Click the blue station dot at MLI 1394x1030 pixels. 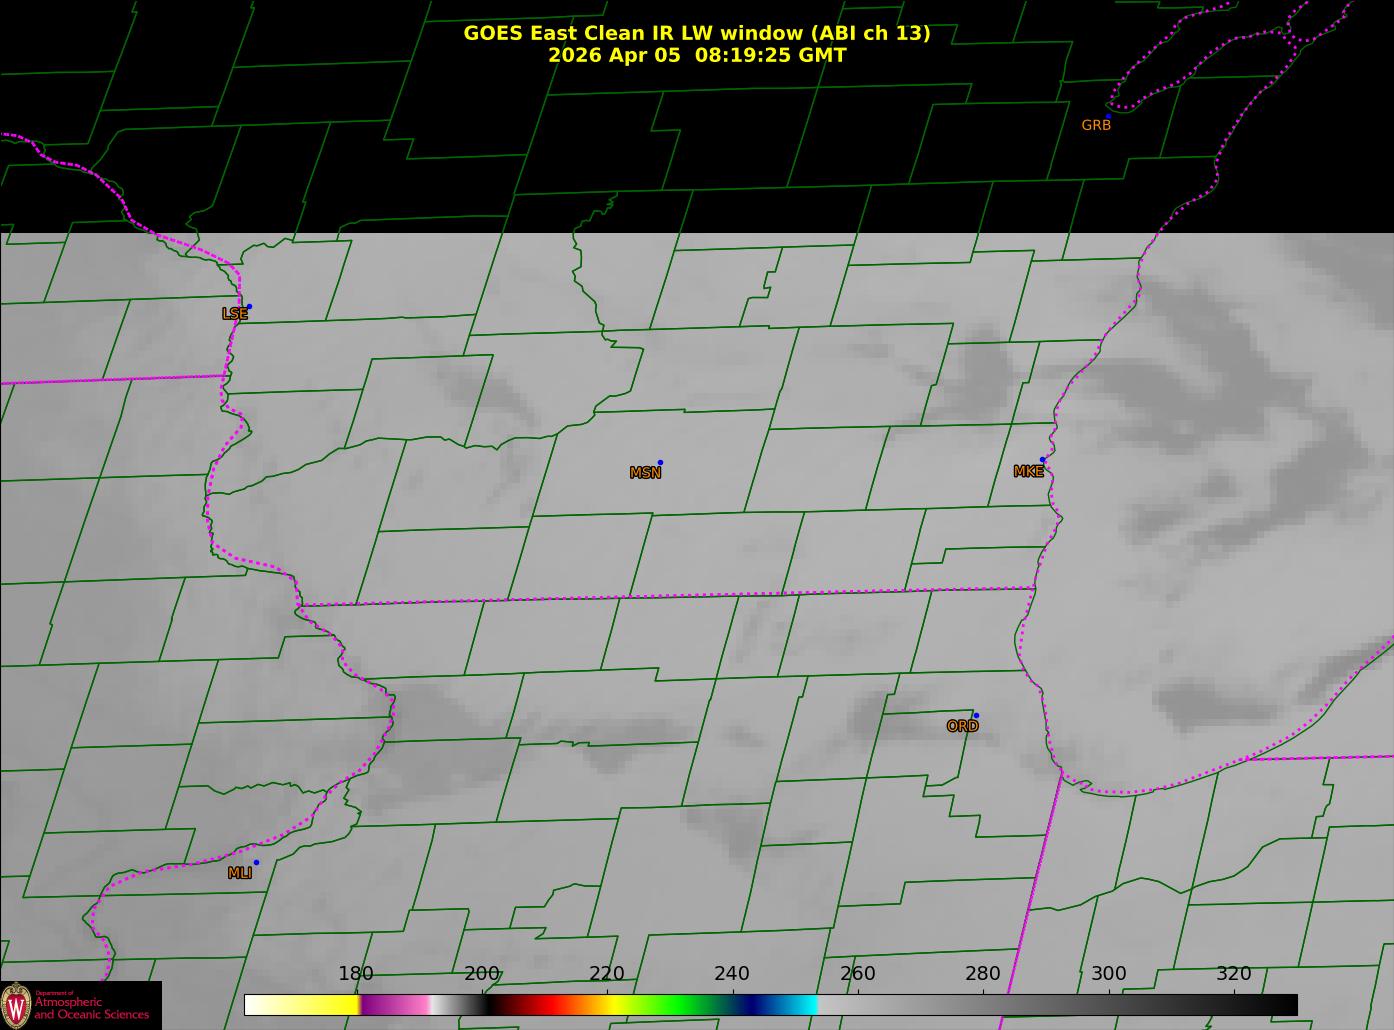pos(256,862)
